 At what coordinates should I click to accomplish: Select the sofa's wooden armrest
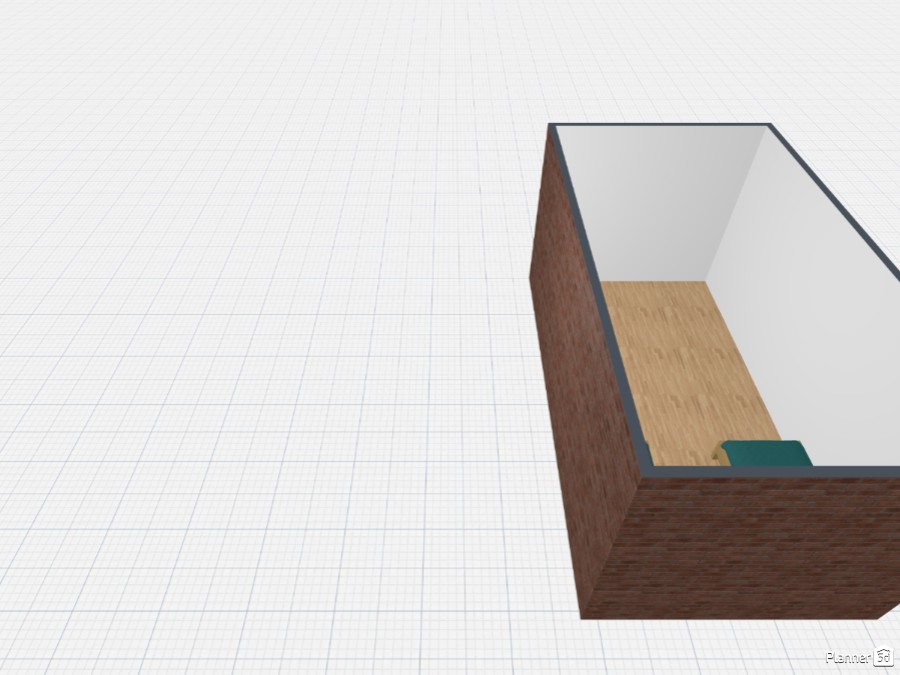coord(719,455)
